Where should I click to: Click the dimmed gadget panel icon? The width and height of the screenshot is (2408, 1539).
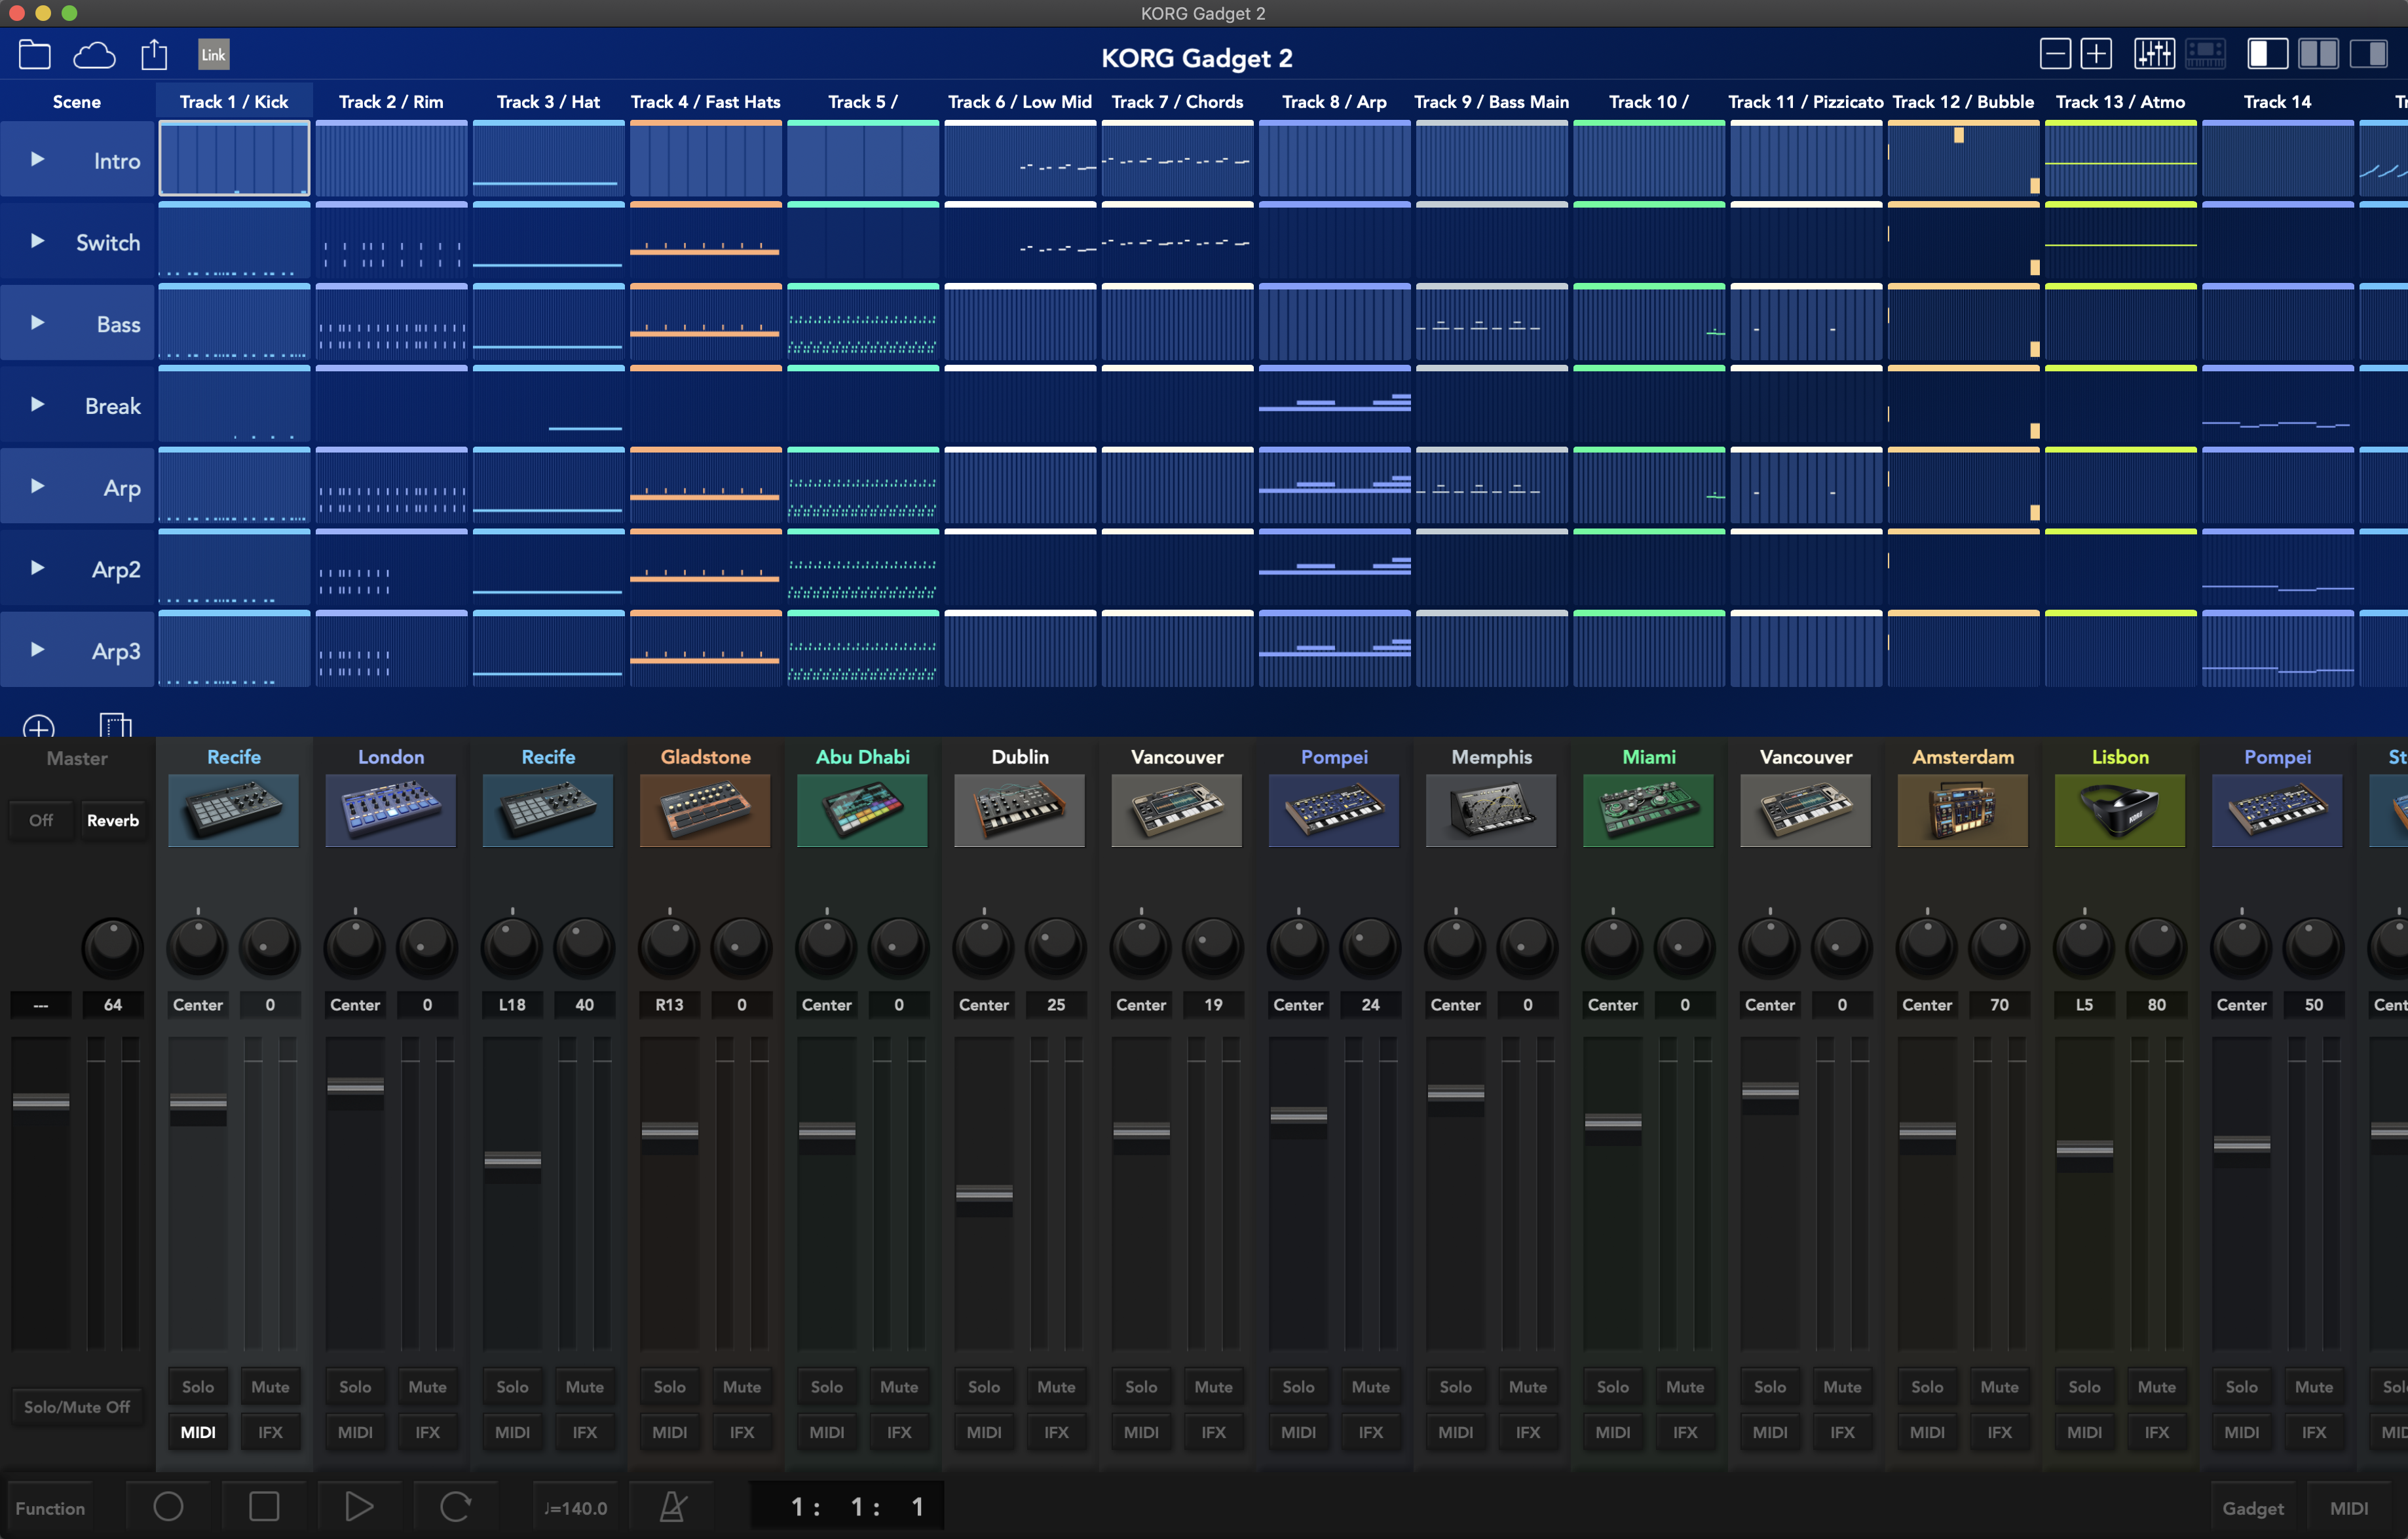click(2205, 53)
